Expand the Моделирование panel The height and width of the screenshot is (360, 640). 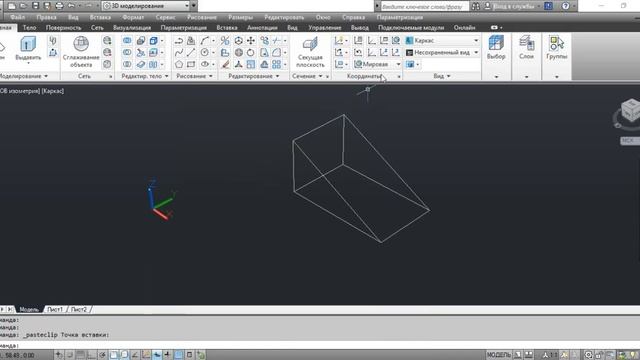coord(24,76)
